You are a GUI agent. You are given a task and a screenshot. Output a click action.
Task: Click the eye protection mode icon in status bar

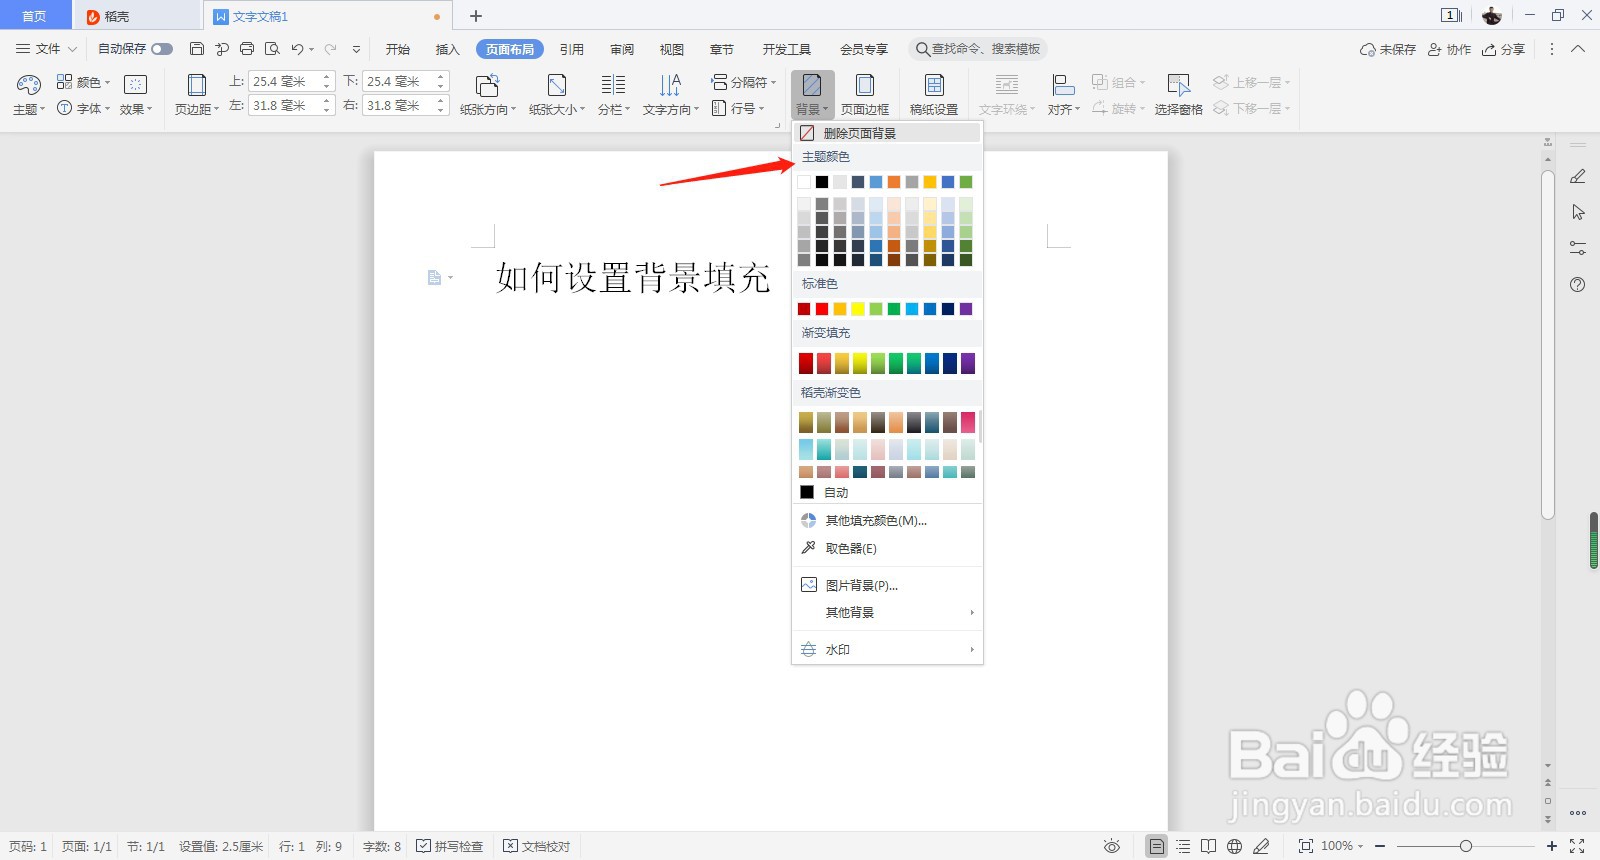click(1112, 846)
